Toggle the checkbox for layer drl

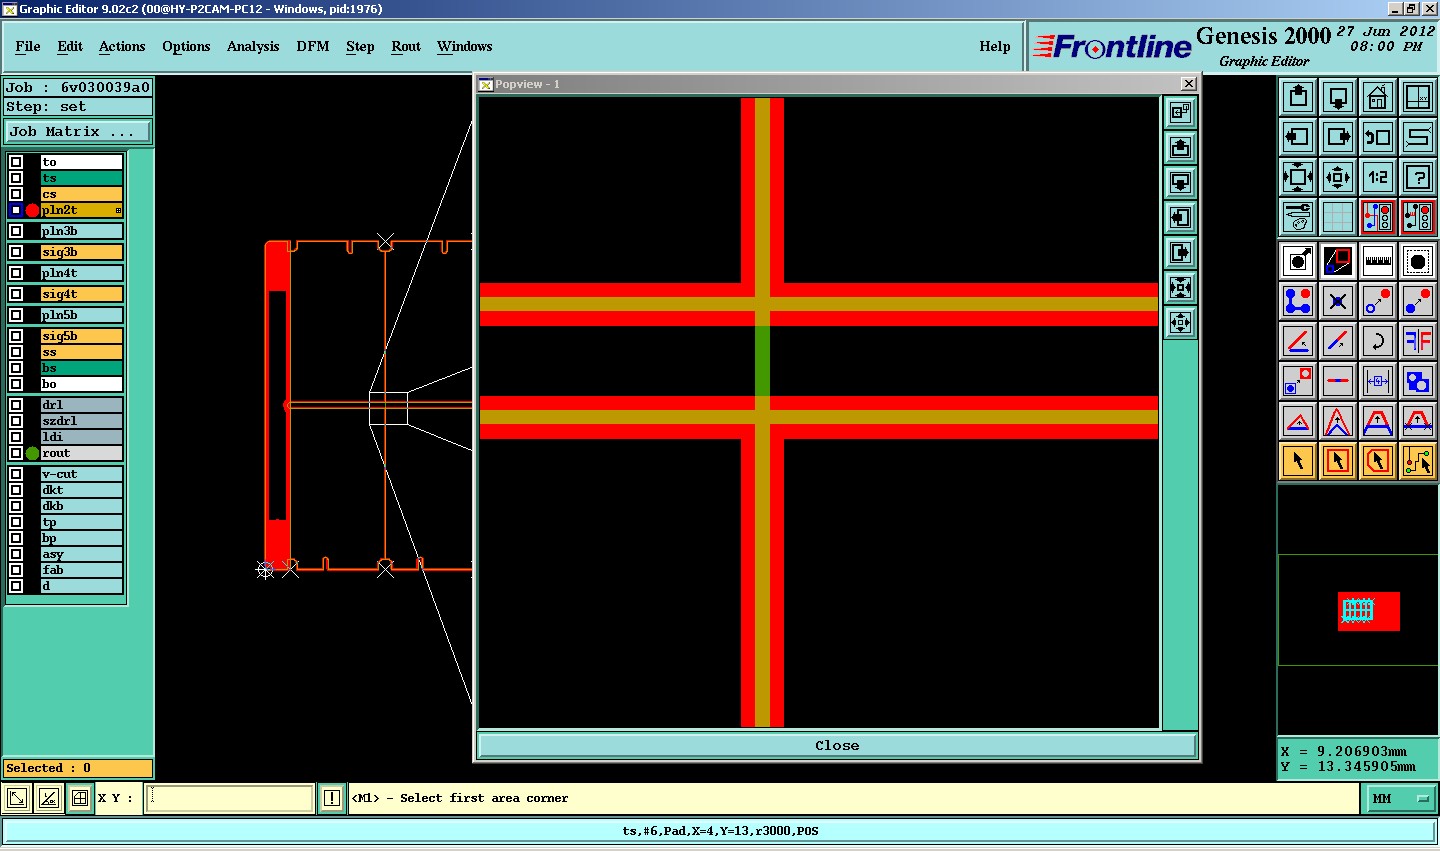pos(16,405)
